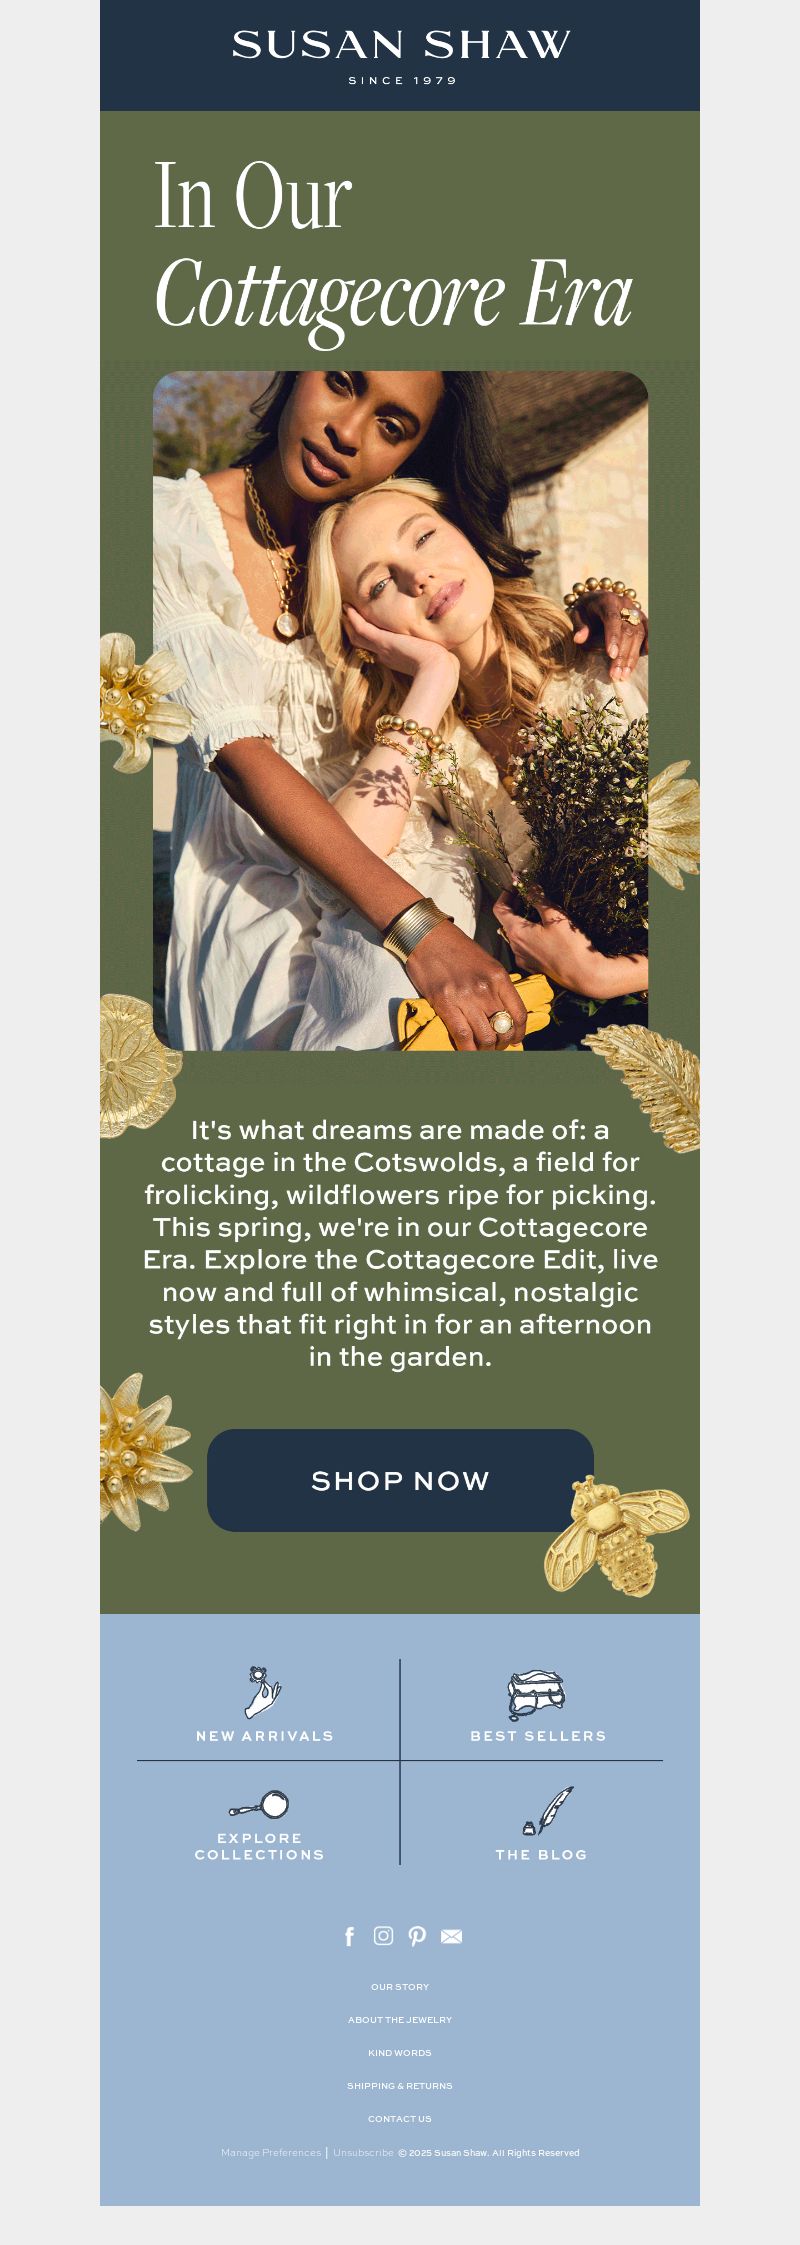
Task: Click the email envelope icon
Action: click(452, 1937)
